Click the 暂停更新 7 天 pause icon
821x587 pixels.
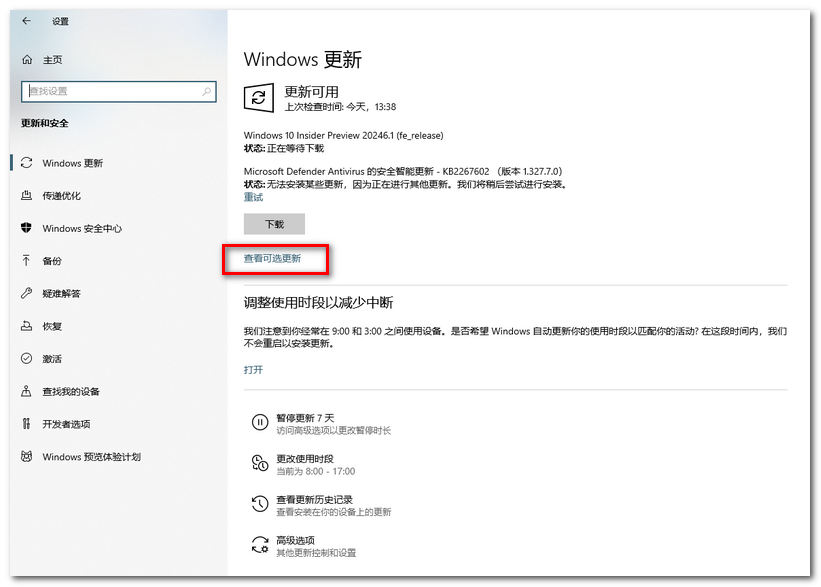pos(259,423)
